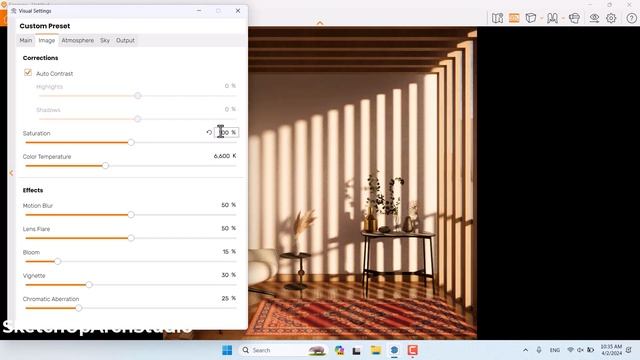Open the black-and-white taskbar app icon
This screenshot has width=640, height=360.
356,351
